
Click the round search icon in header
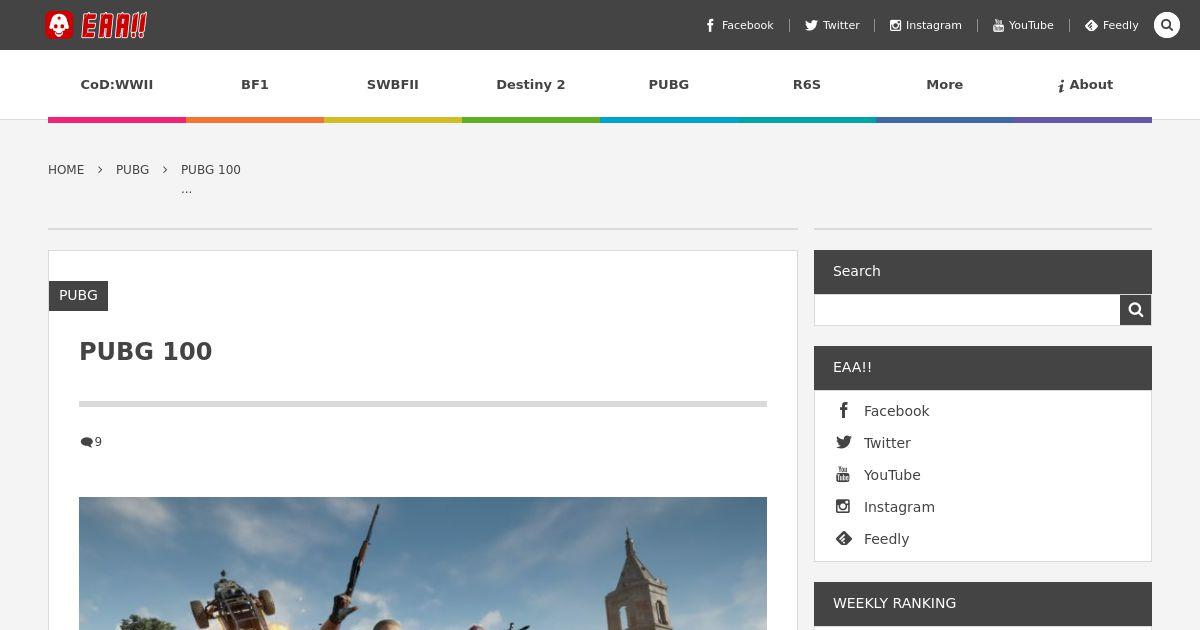coord(1167,25)
